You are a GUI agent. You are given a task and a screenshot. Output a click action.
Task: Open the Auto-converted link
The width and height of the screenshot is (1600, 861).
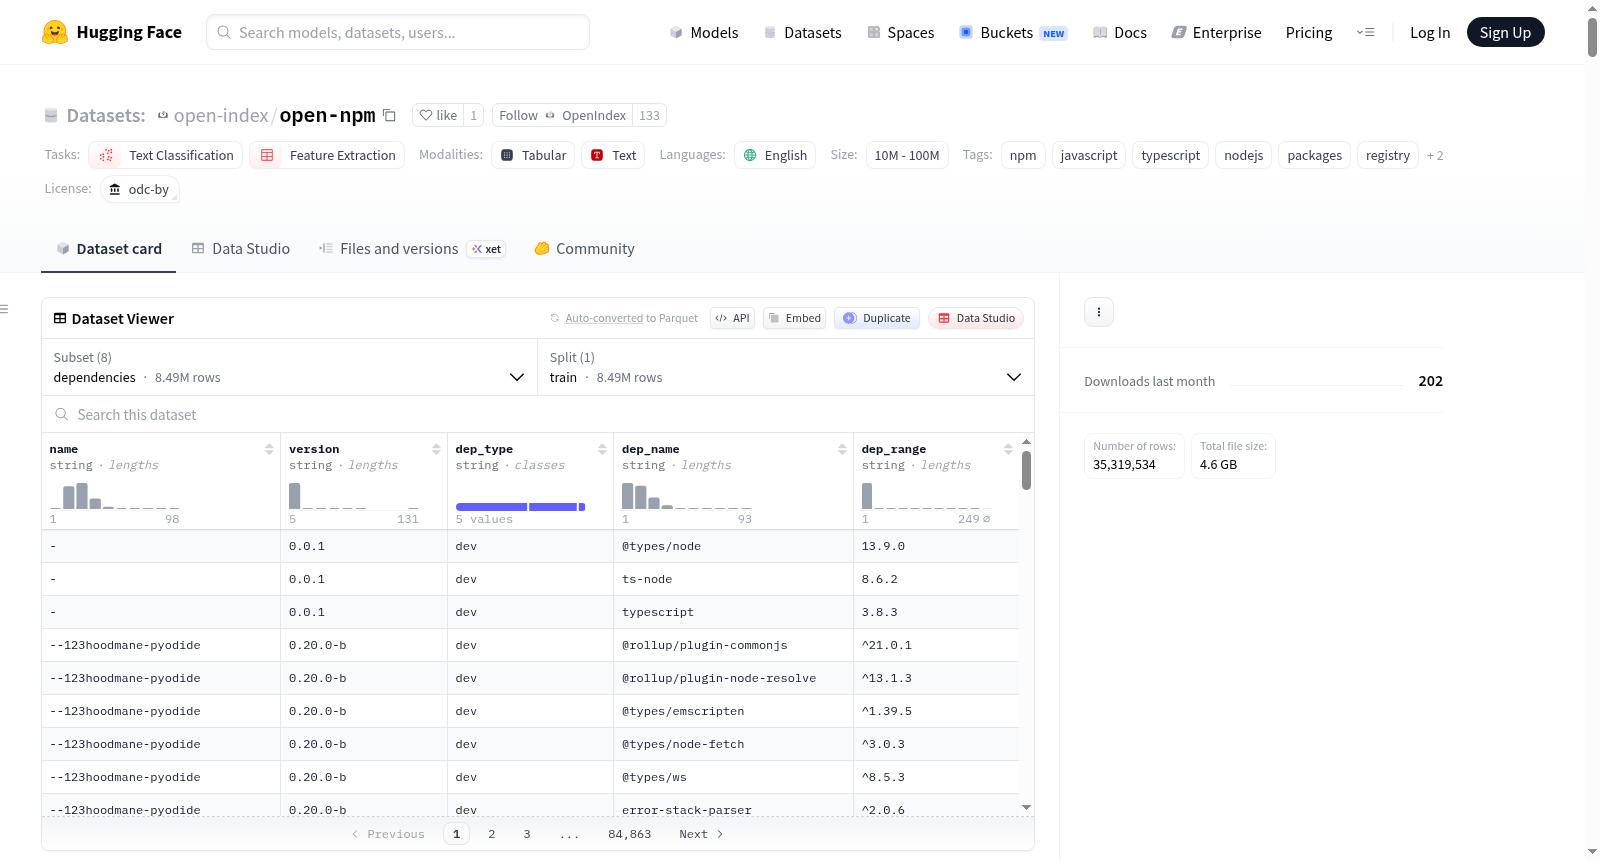click(604, 318)
